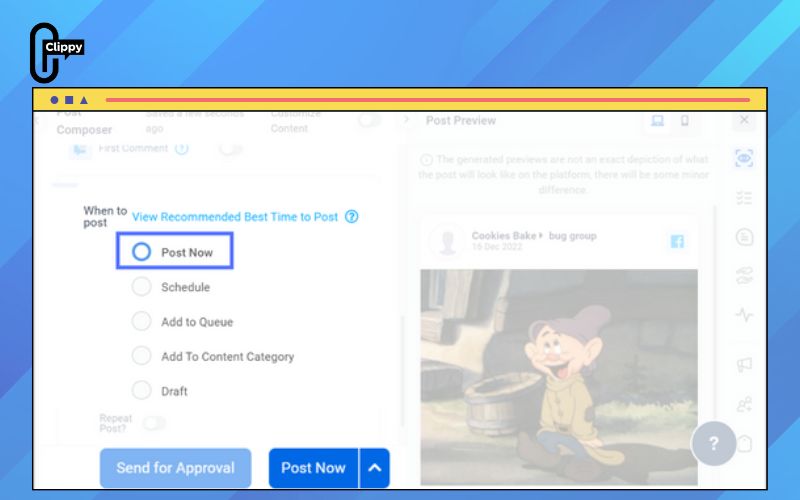The image size is (800, 500).
Task: Choose the Add to Queue option
Action: click(x=141, y=321)
